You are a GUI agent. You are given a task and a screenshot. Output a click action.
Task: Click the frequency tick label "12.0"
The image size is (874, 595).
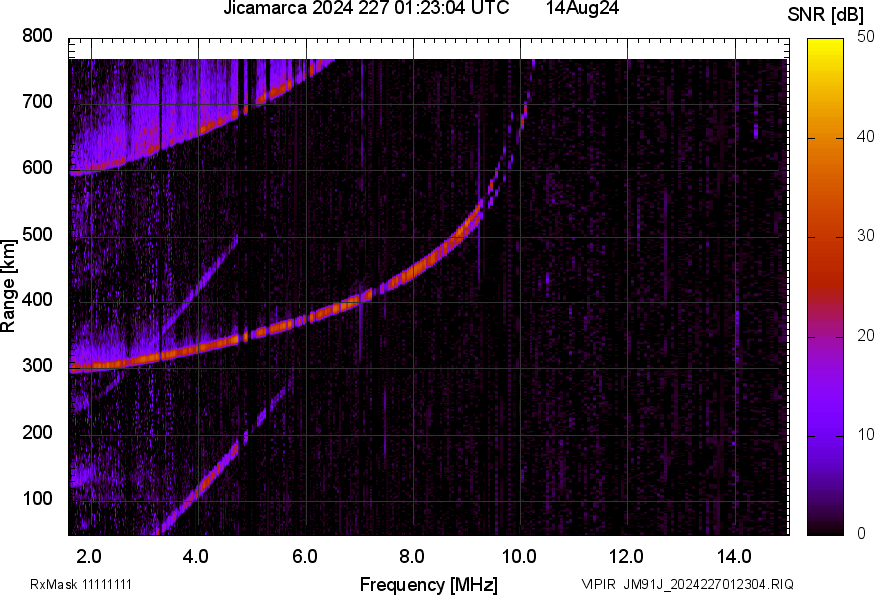point(627,557)
